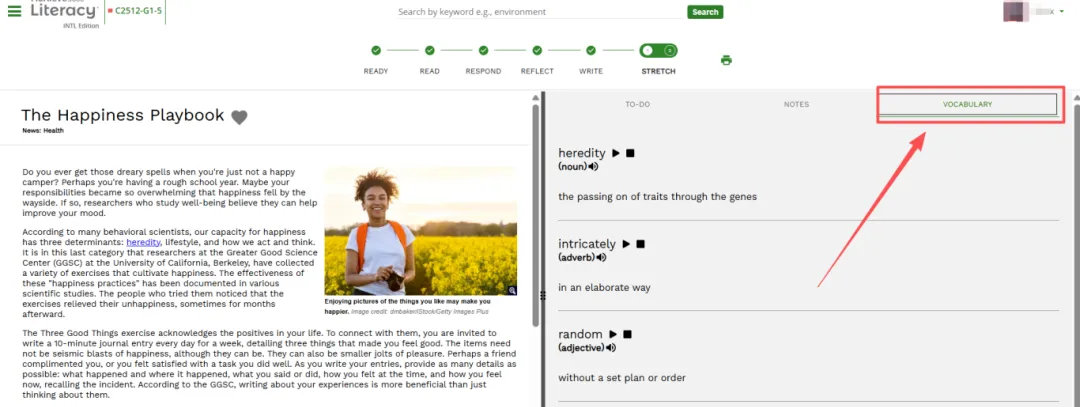Stop the heredity audio playback
Viewport: 1080px width, 407px height.
tap(630, 153)
